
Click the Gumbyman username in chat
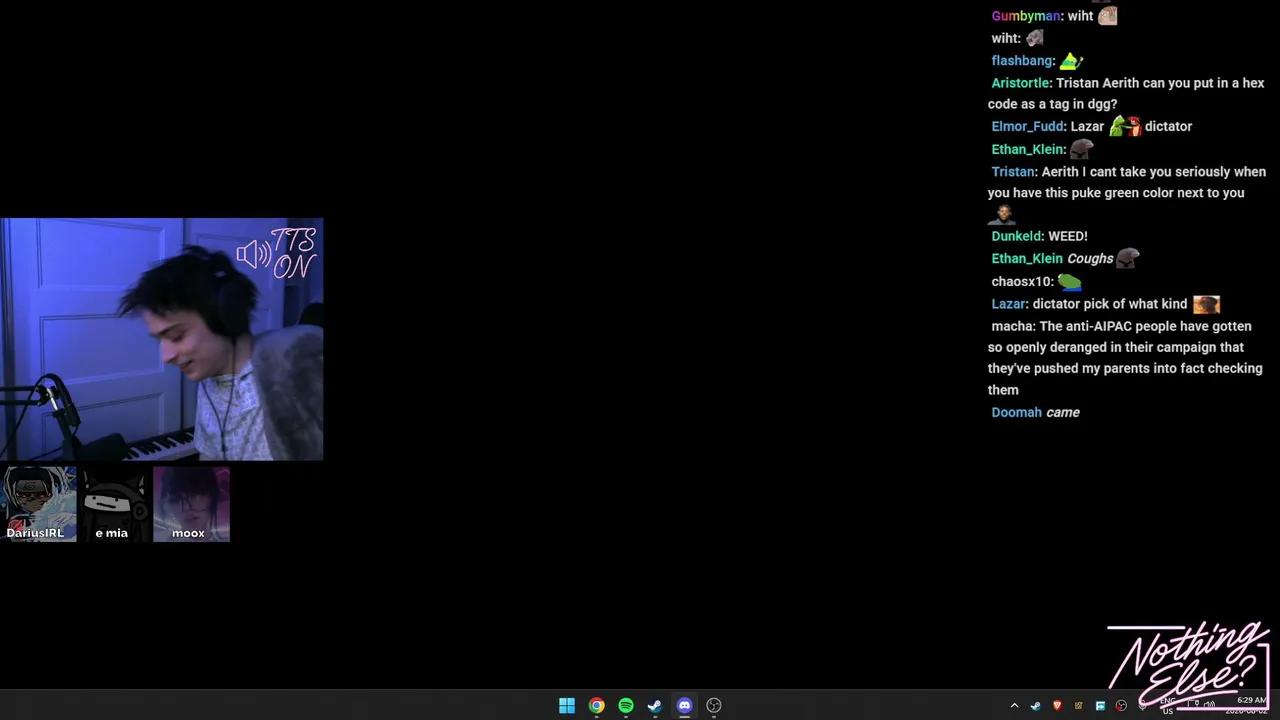pos(1026,16)
